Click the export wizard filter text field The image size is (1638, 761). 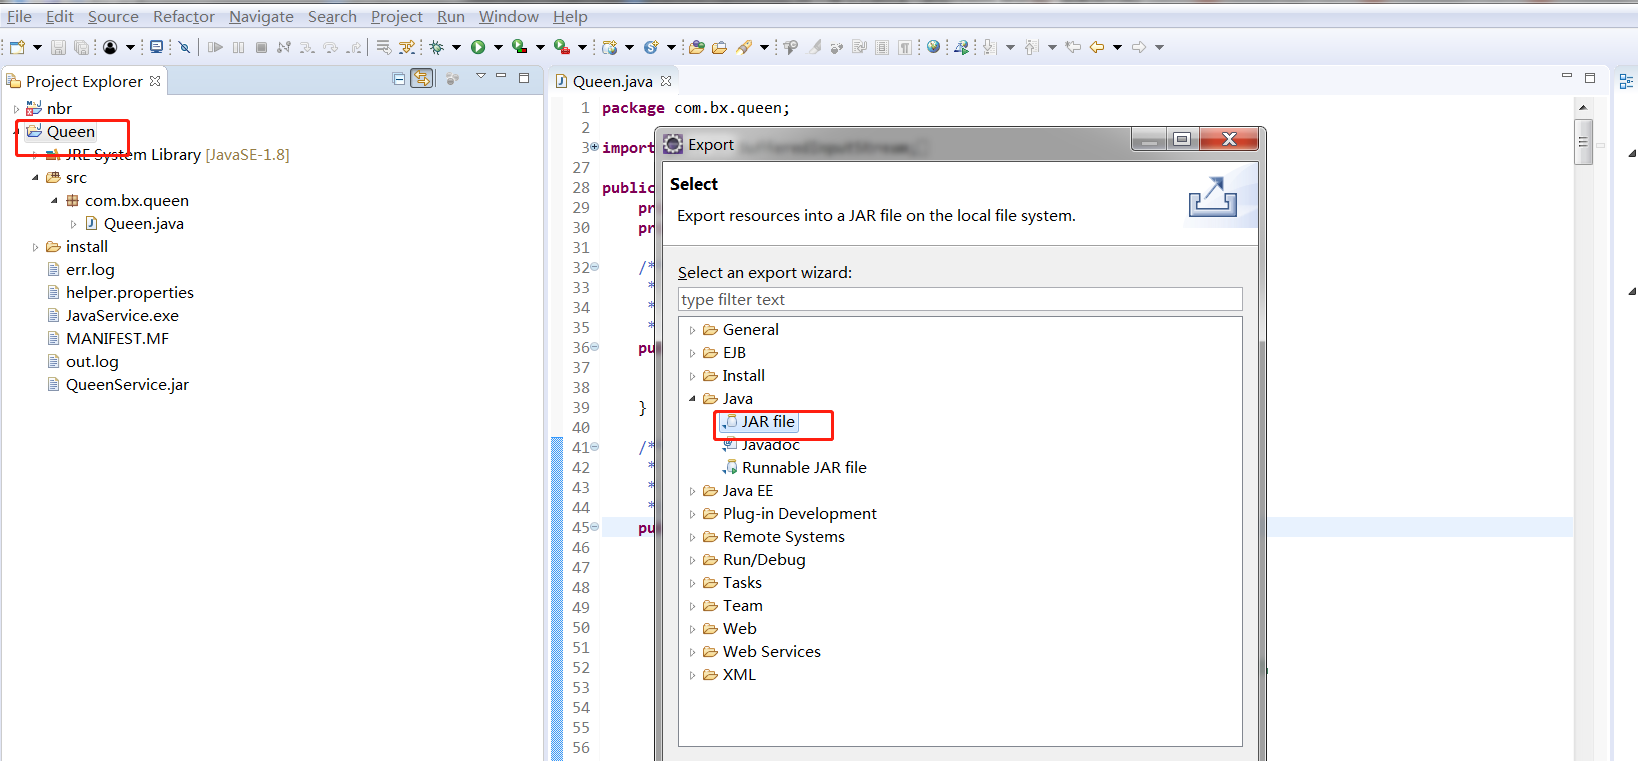click(x=960, y=300)
